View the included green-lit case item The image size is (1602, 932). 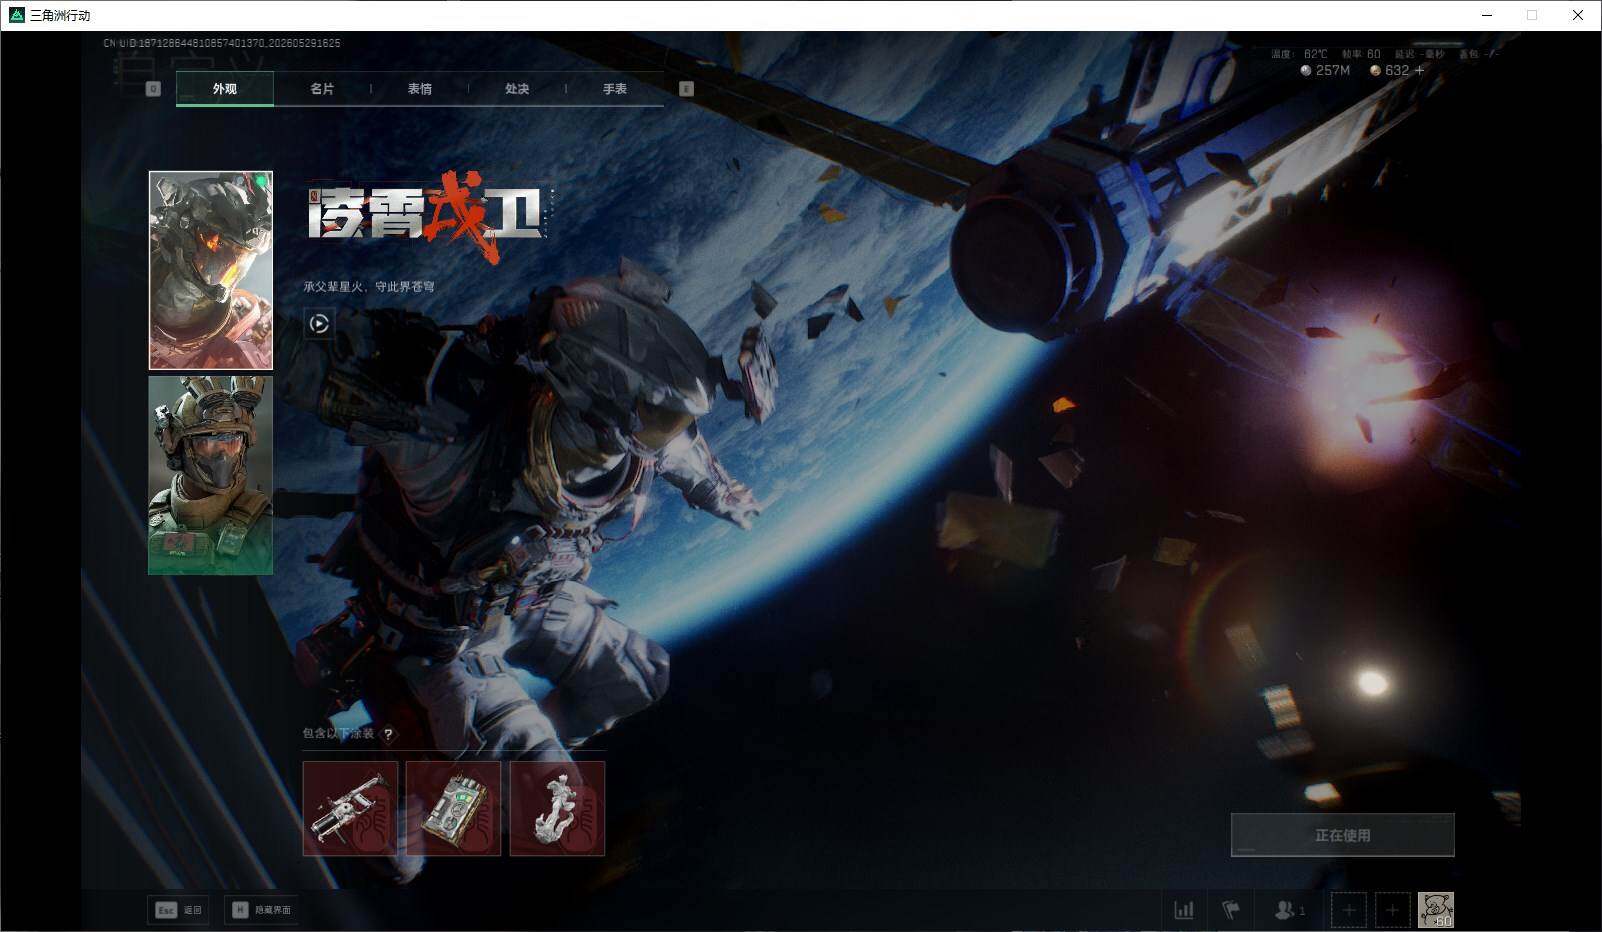tap(453, 809)
